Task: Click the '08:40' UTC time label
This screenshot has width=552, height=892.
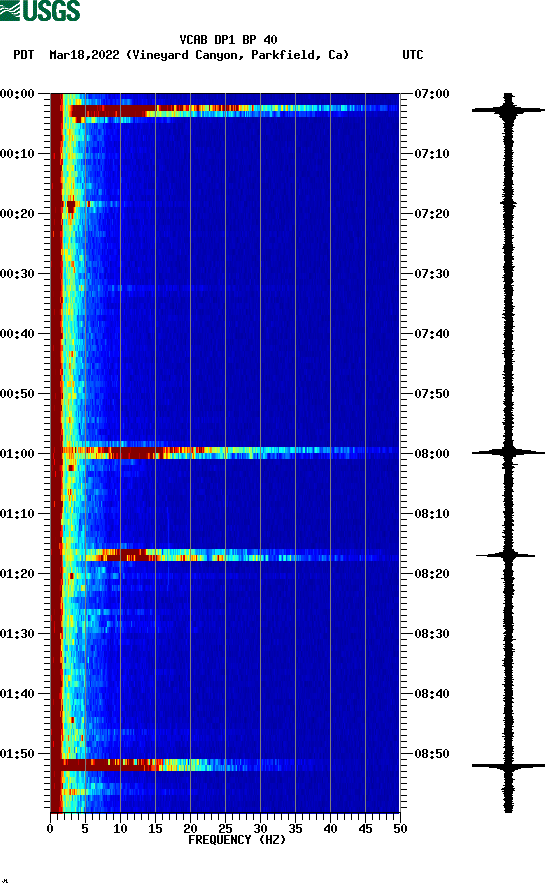Action: (x=432, y=694)
